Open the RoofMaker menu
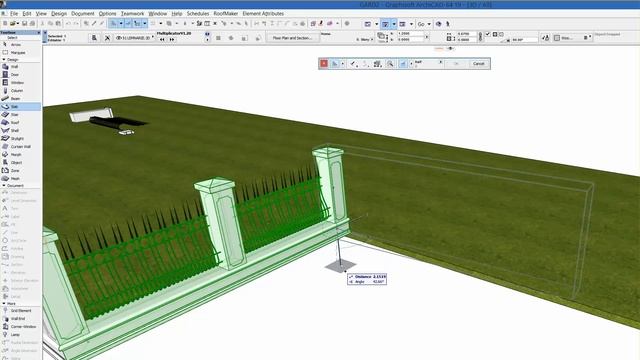 226,13
